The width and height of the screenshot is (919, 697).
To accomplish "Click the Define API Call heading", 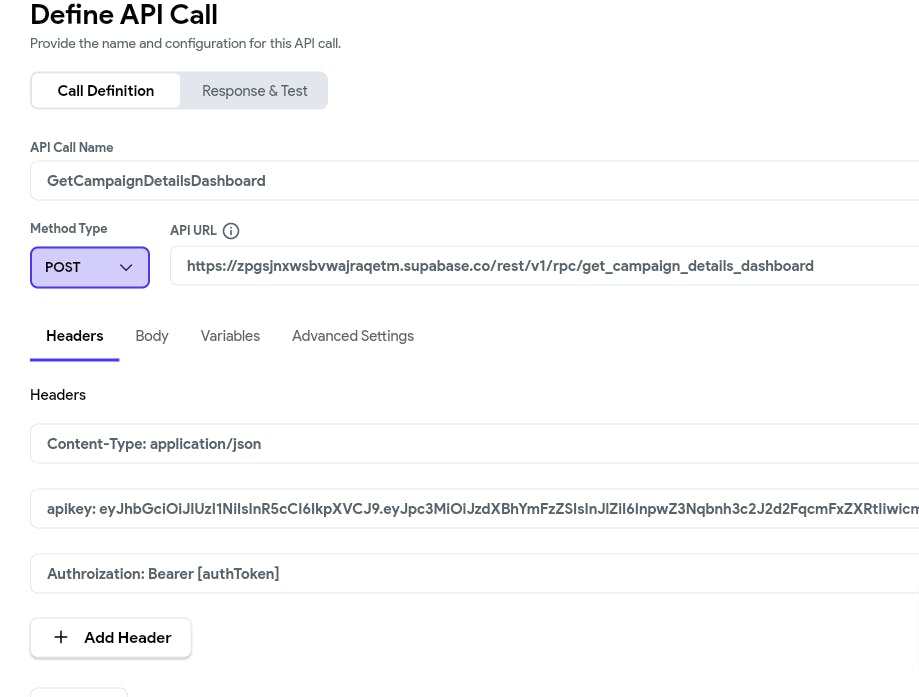I will point(124,15).
